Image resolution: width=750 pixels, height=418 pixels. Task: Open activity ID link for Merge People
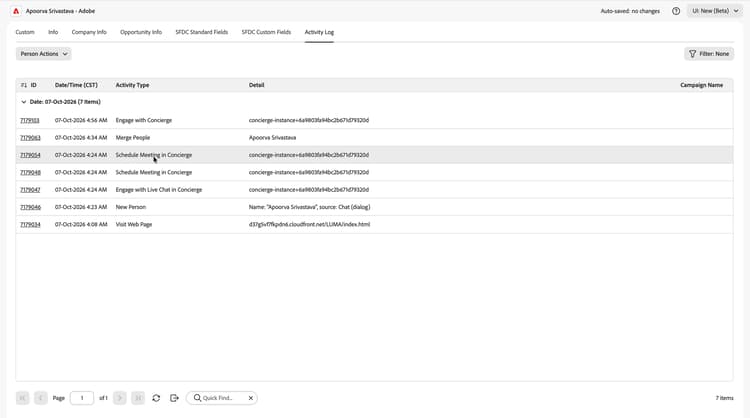(x=30, y=138)
